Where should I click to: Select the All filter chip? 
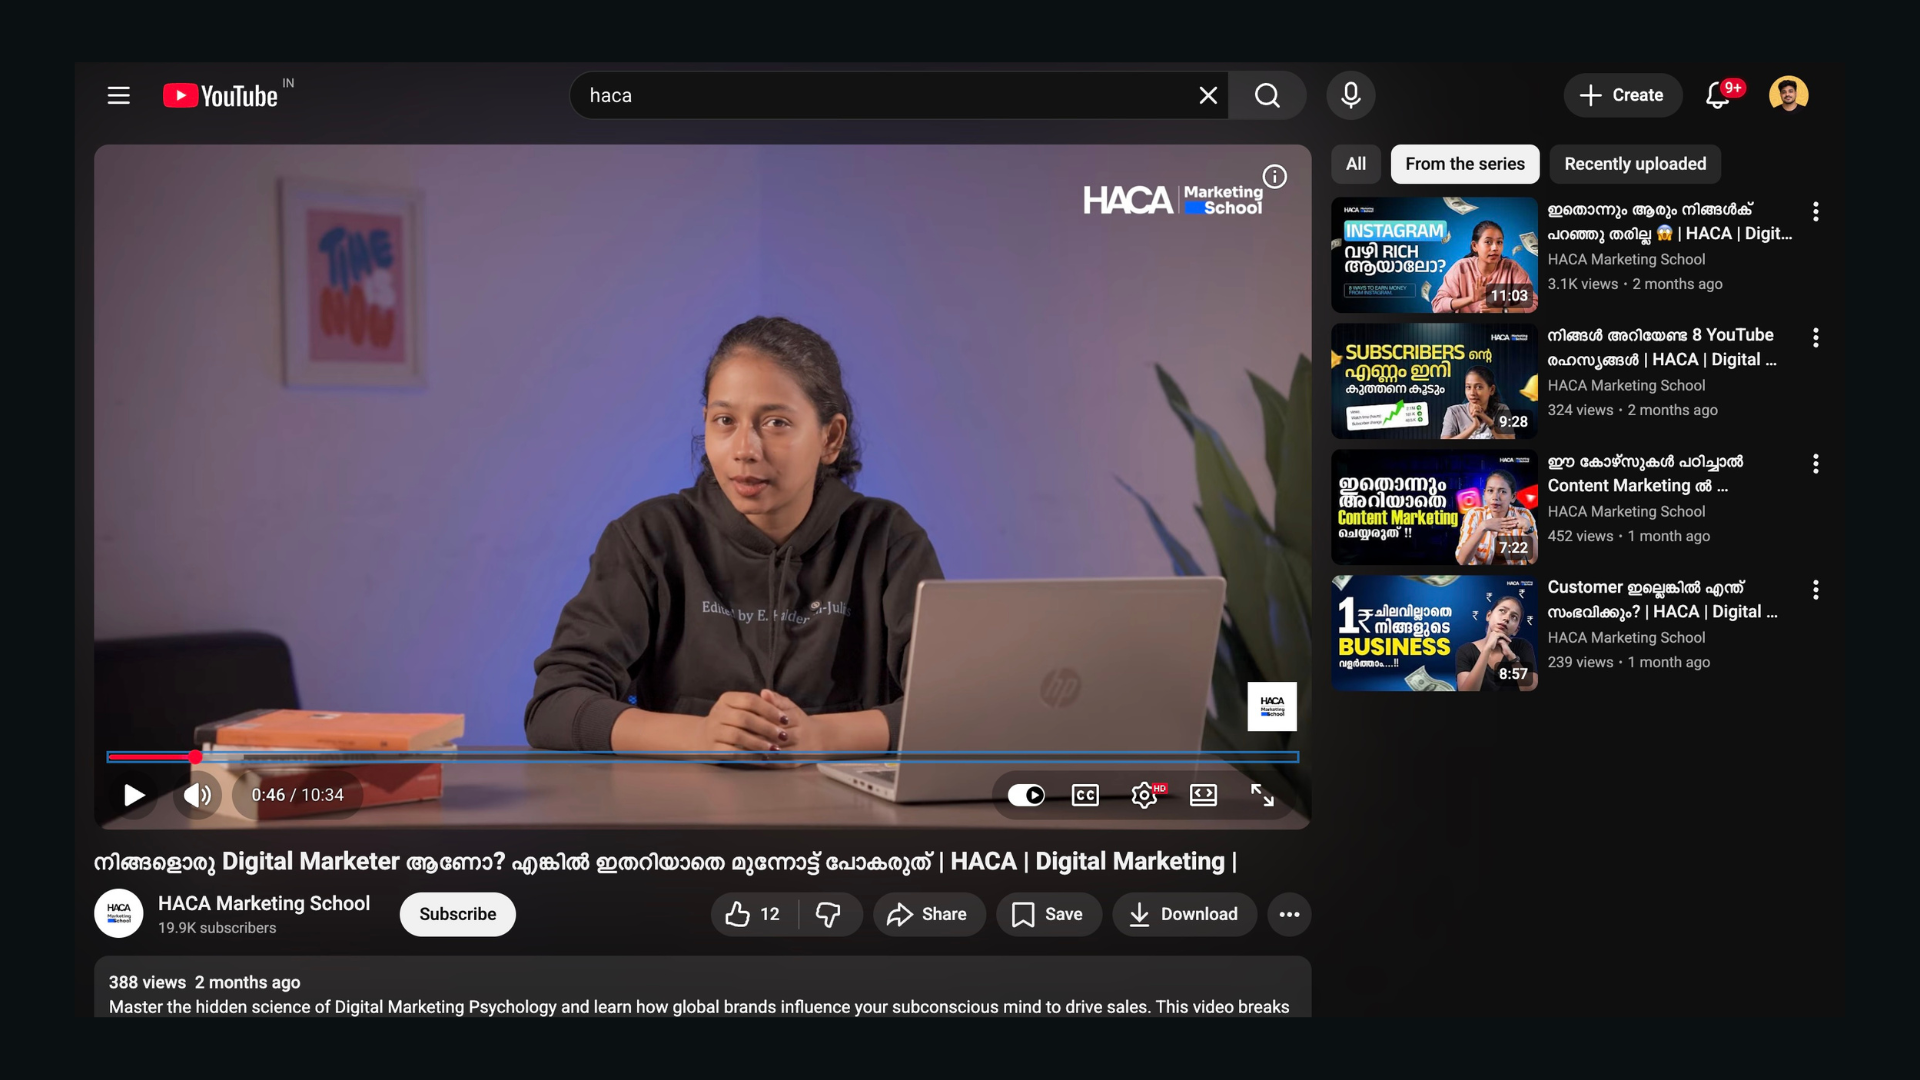tap(1355, 164)
